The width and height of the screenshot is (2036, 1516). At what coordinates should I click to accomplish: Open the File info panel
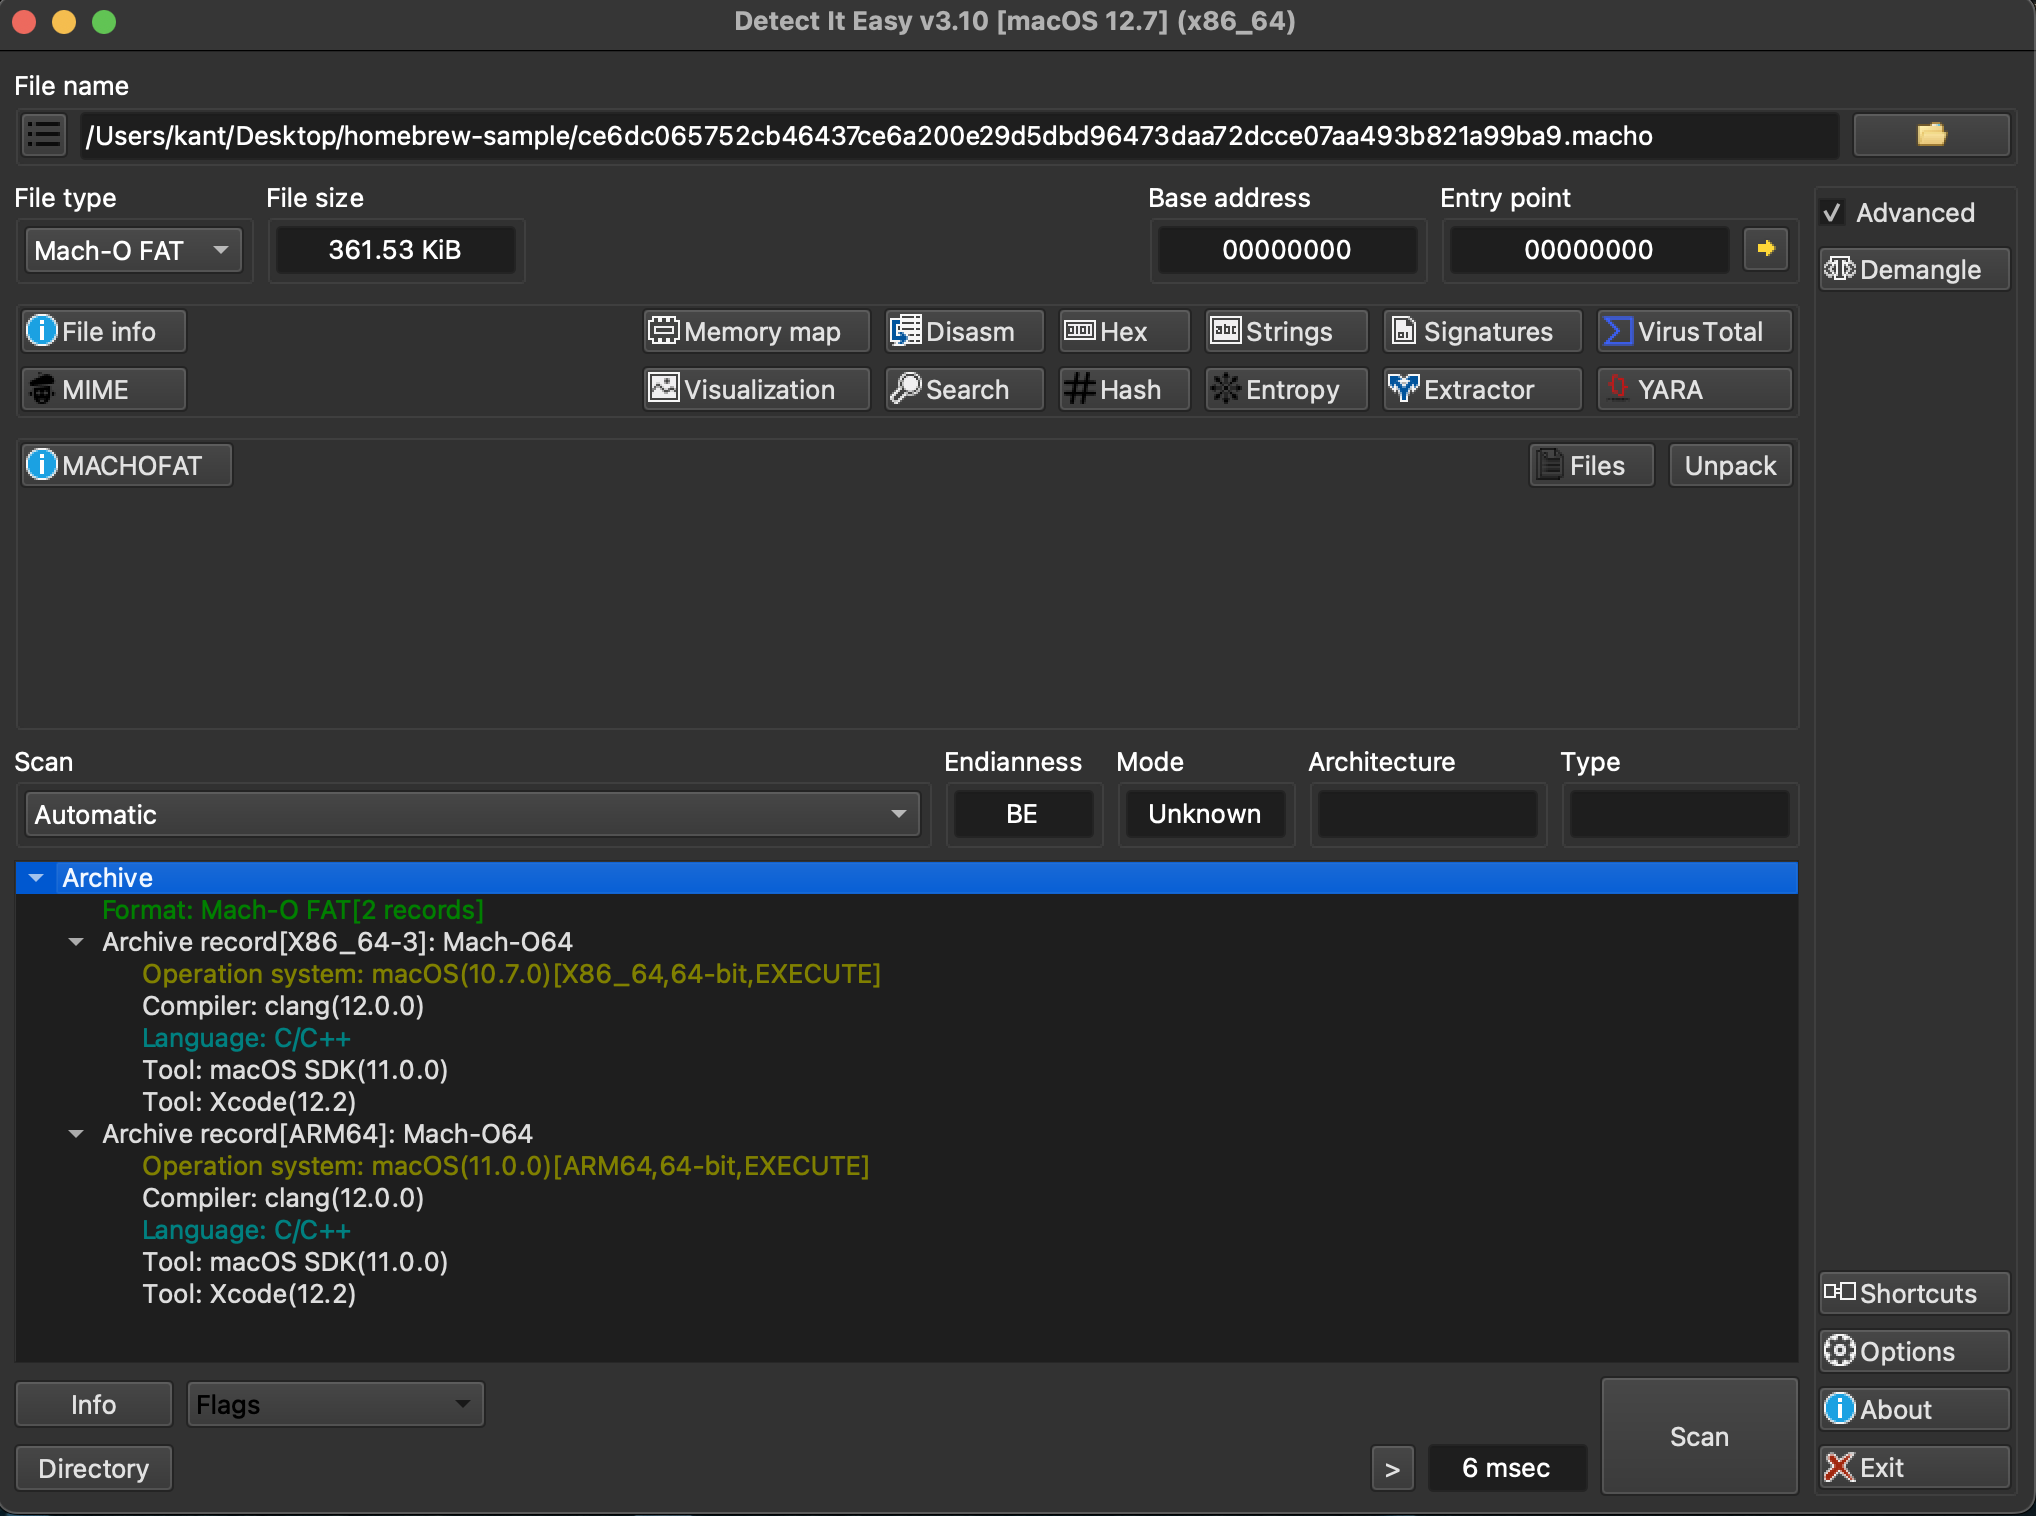pos(104,331)
